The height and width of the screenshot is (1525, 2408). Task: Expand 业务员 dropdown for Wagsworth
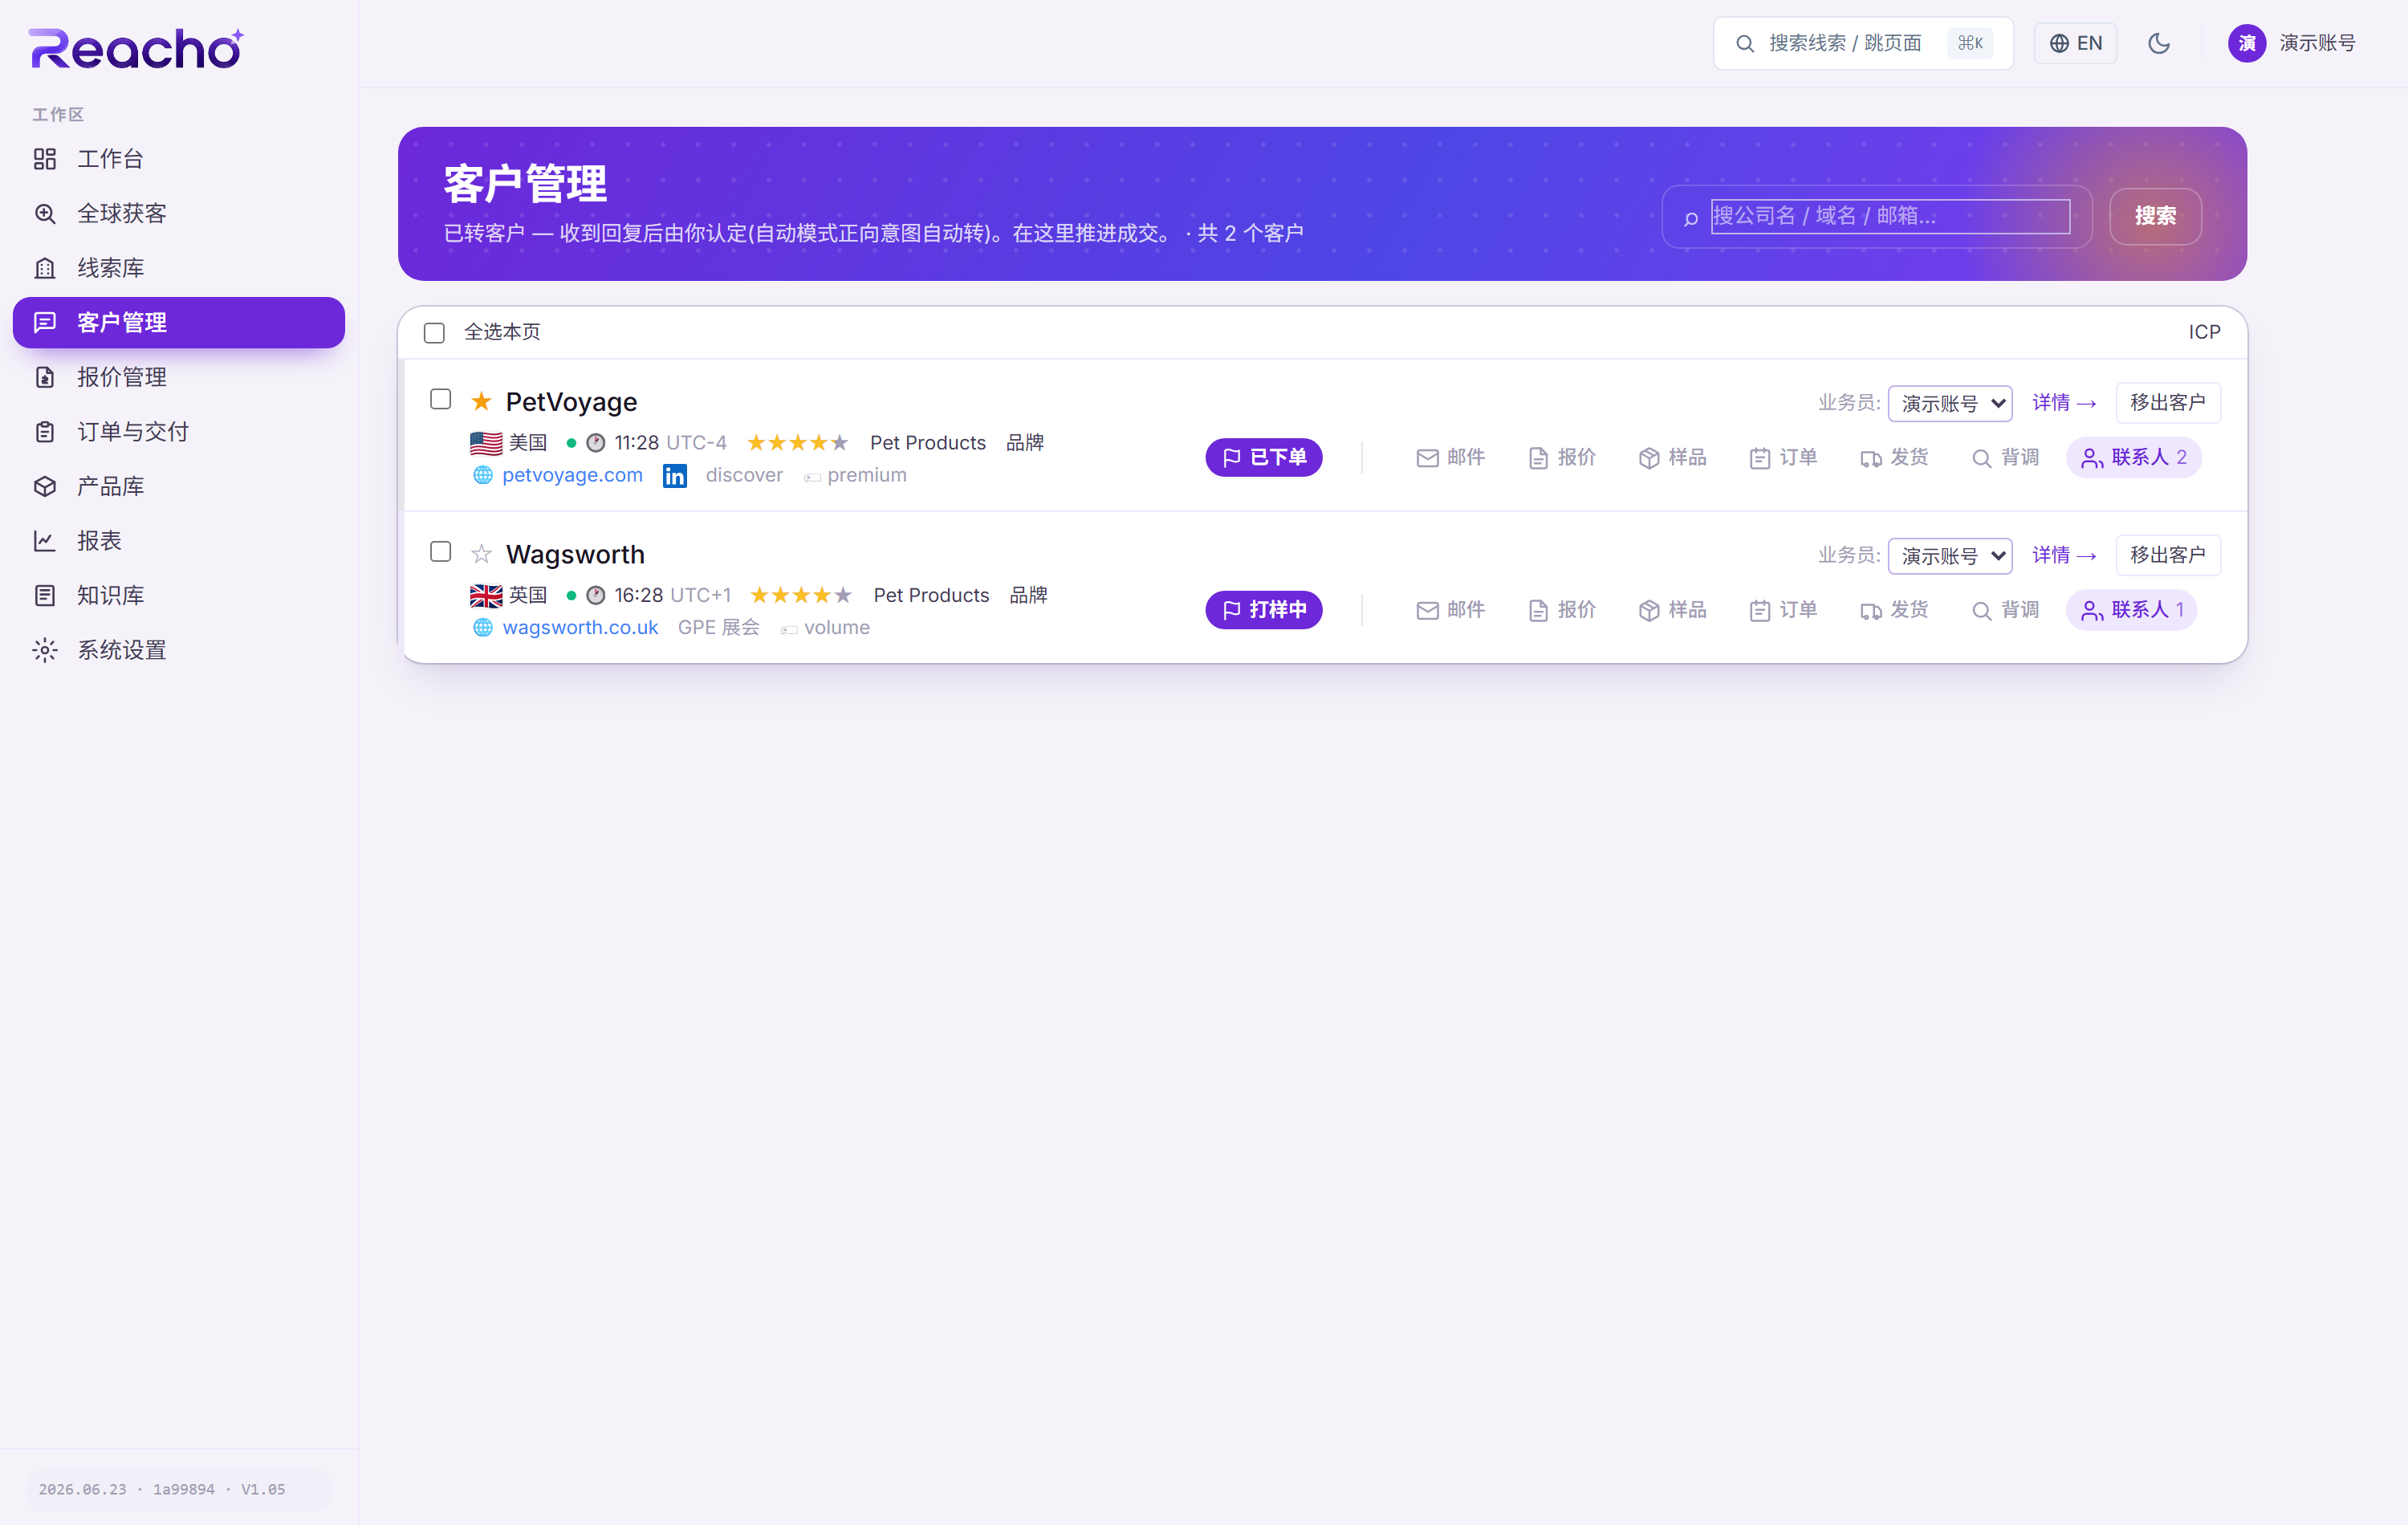(x=1950, y=555)
